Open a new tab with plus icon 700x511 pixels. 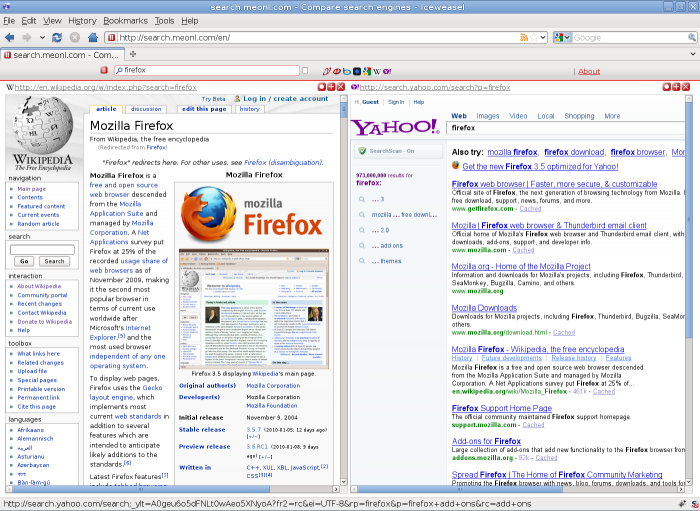pyautogui.click(x=133, y=54)
